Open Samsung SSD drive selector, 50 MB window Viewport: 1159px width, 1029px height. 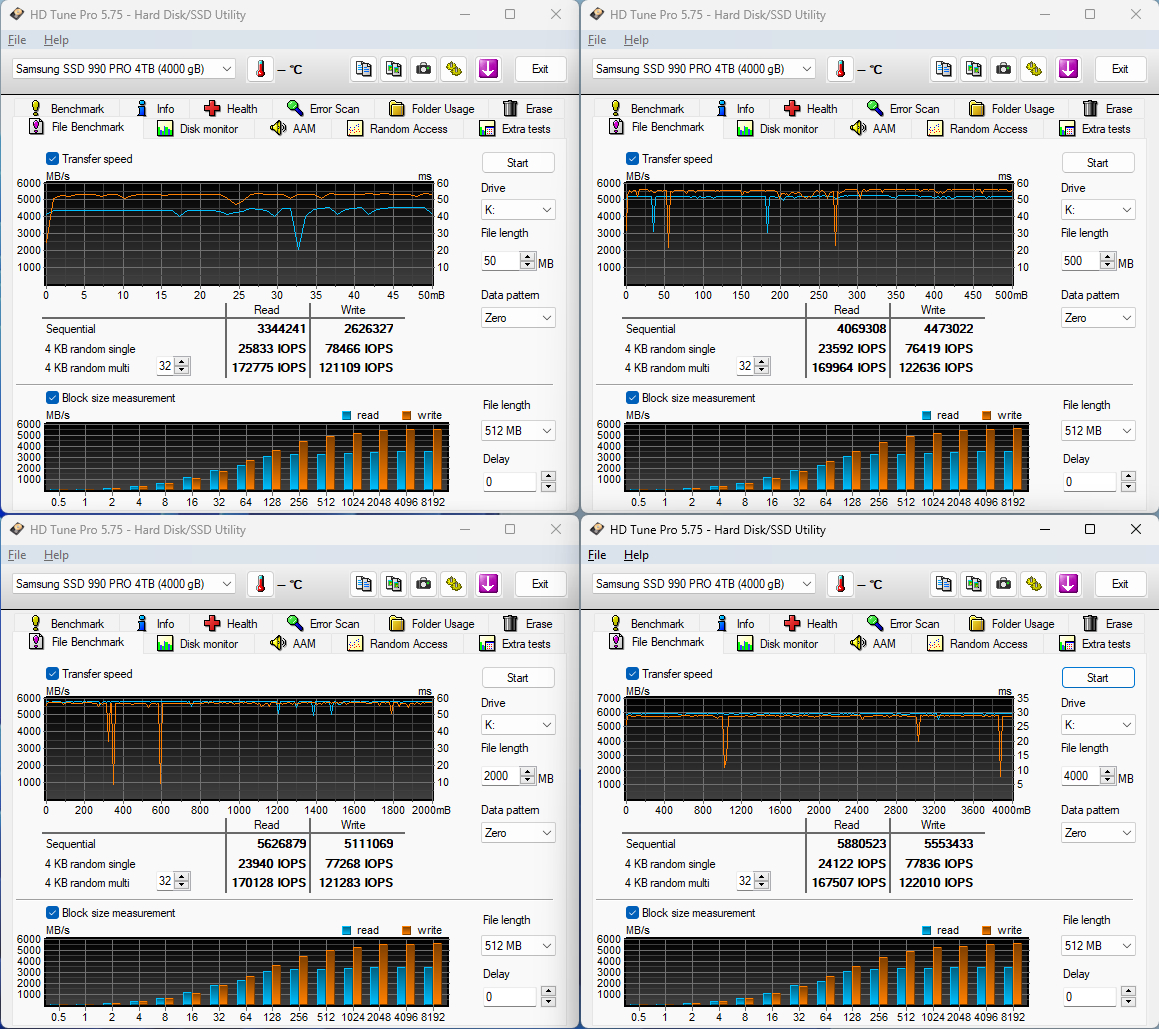124,69
